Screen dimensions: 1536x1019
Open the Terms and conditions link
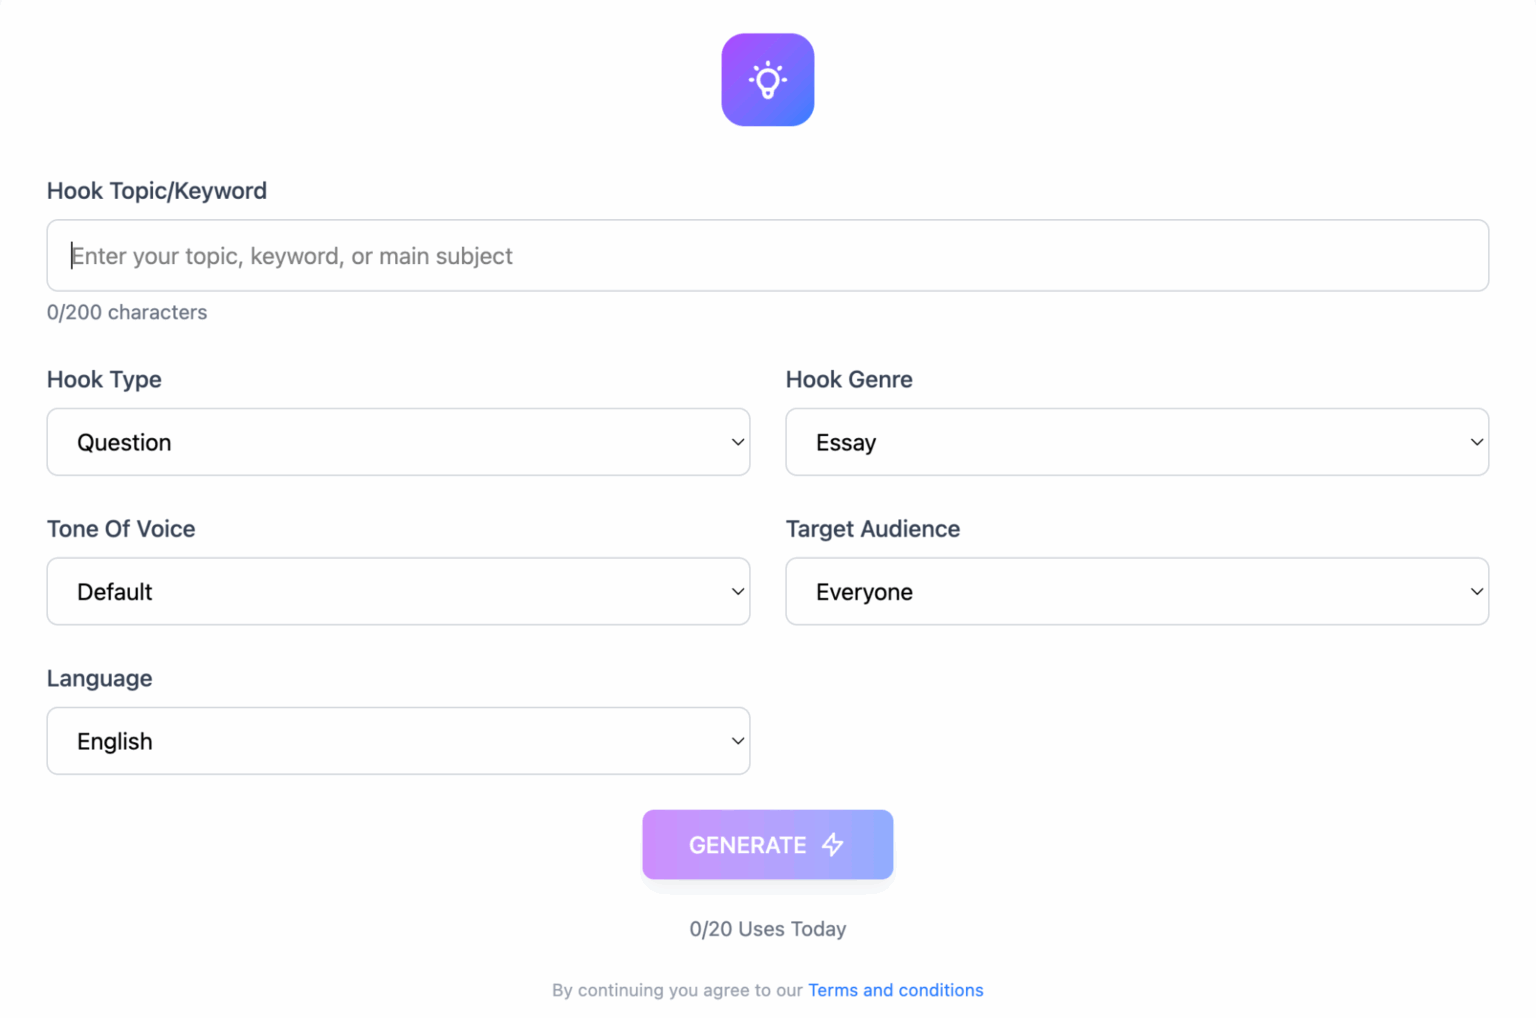click(x=895, y=990)
